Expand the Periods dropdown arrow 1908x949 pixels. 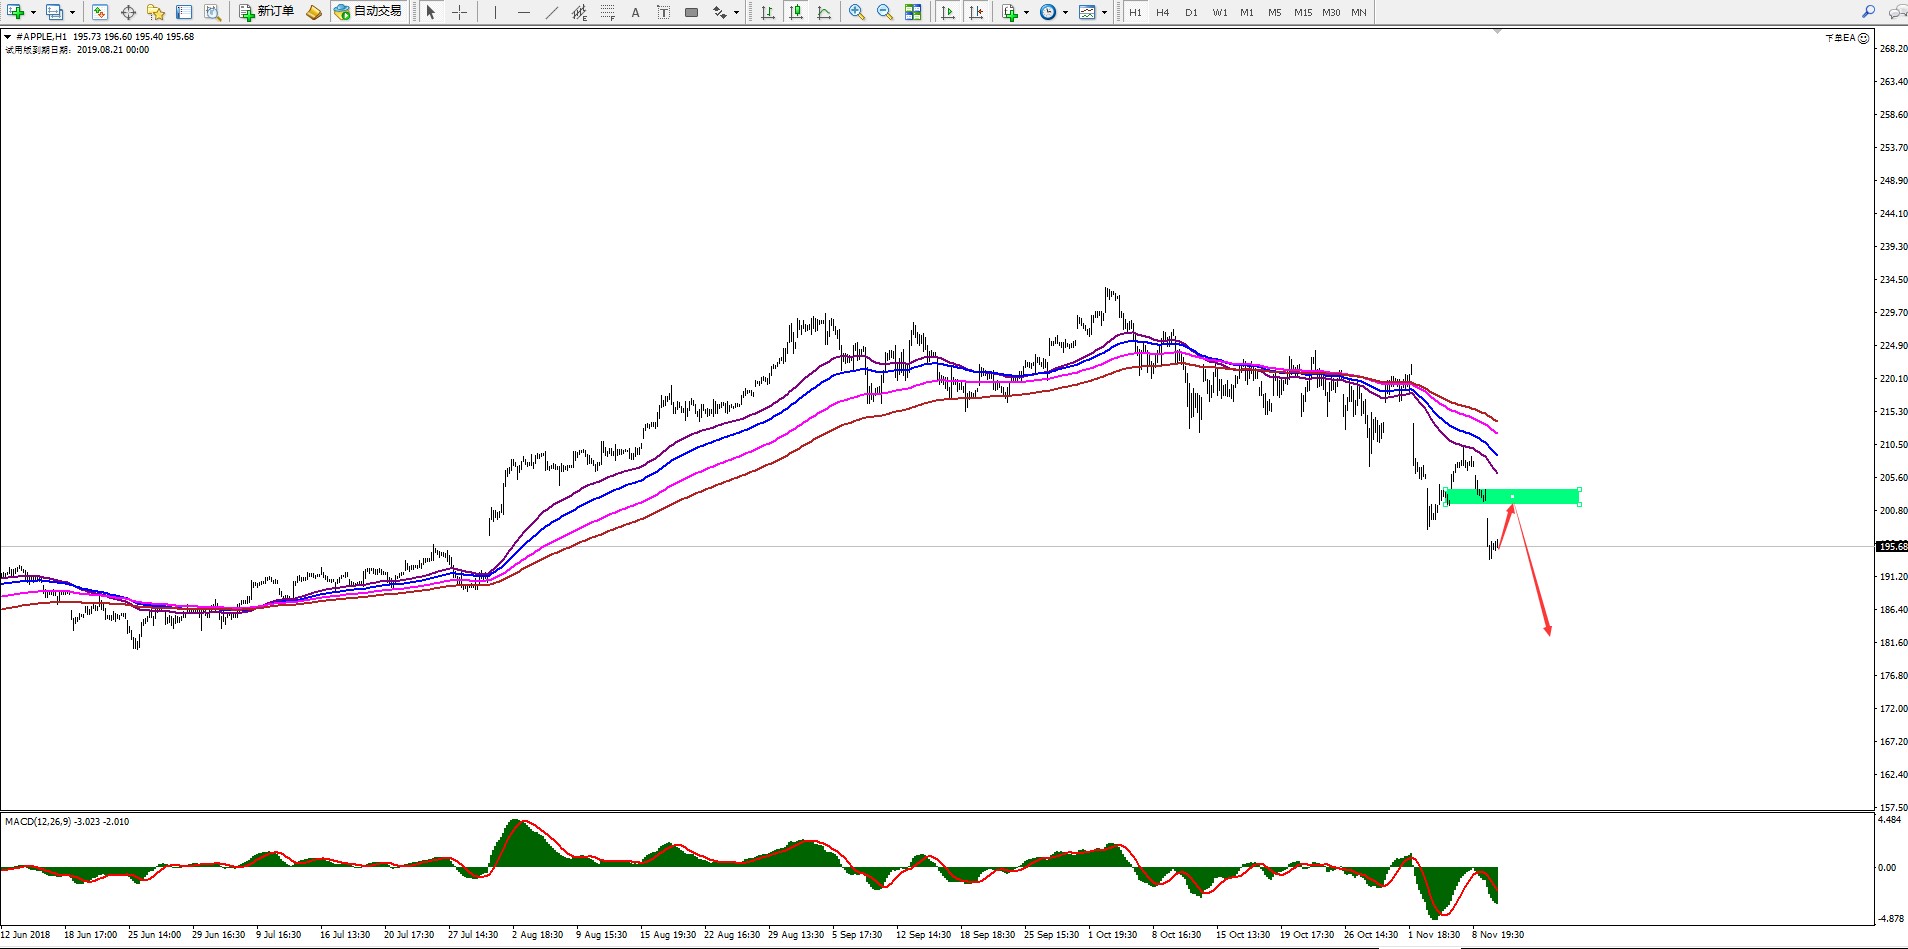[x=1065, y=13]
